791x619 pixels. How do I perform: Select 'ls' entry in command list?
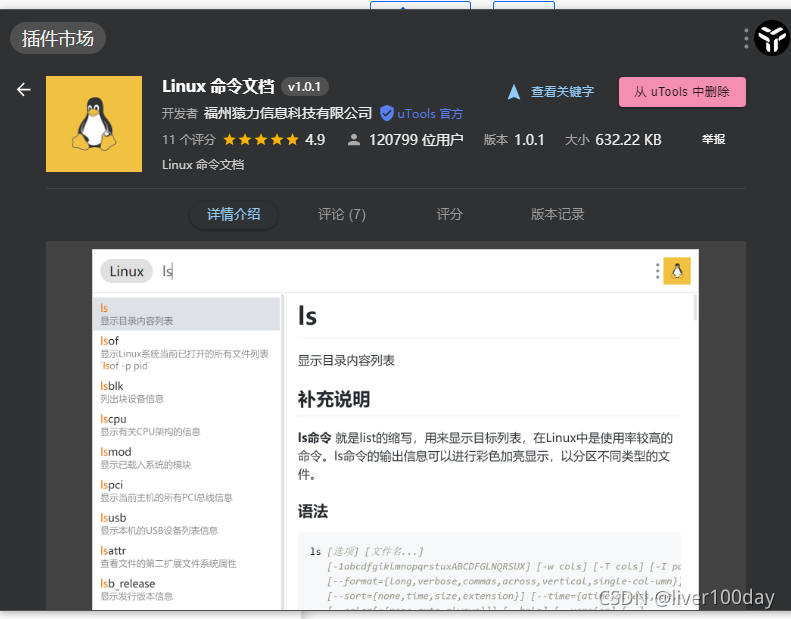point(186,314)
